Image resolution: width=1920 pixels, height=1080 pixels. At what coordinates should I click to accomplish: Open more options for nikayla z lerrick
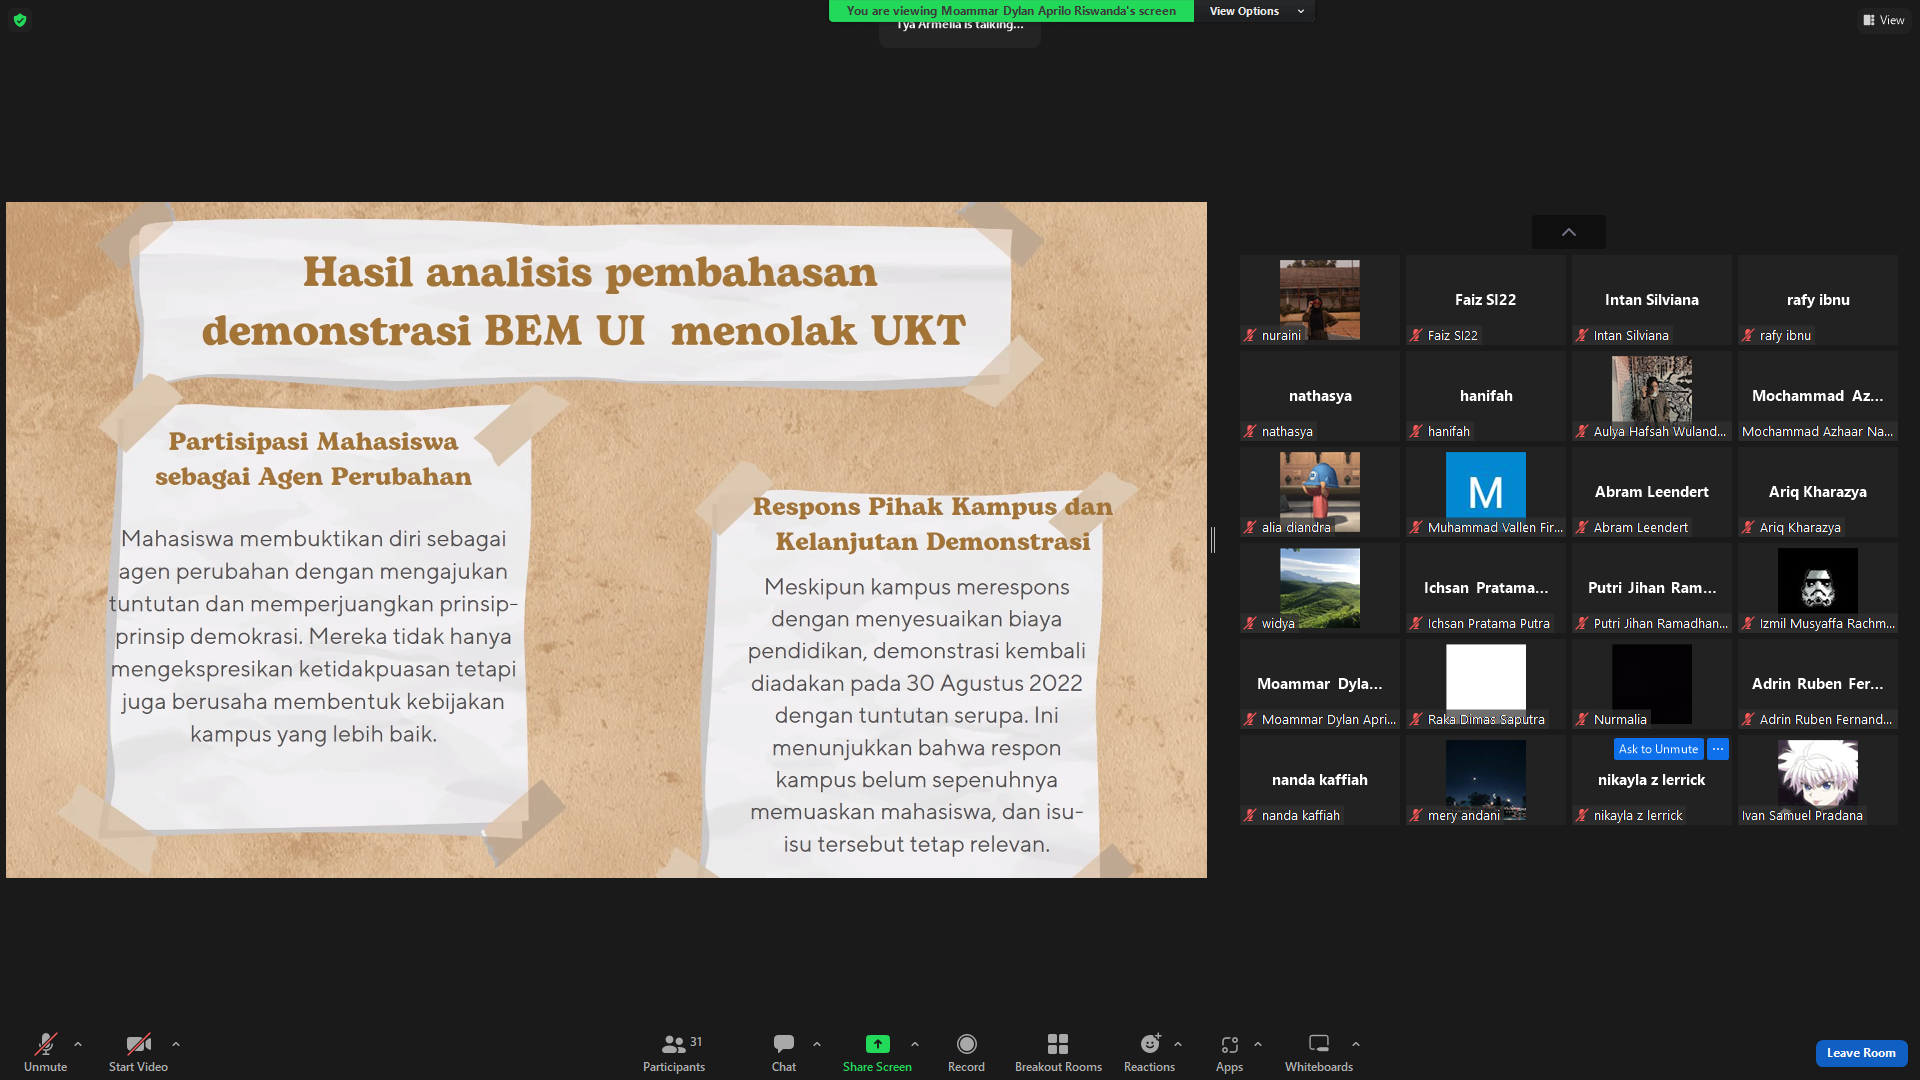[x=1718, y=749]
